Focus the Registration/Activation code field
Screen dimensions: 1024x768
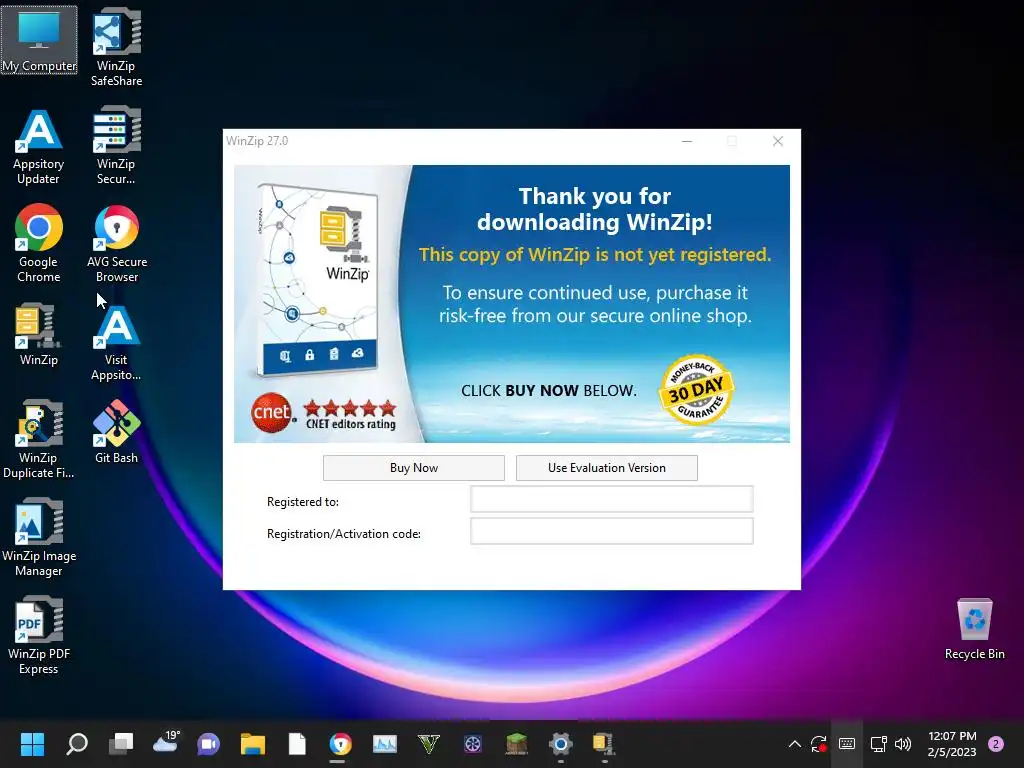coord(612,531)
